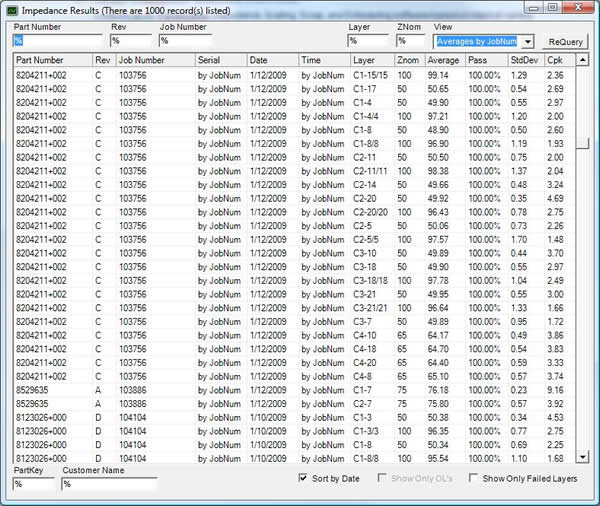Click the layer cell C3-18/18
The height and width of the screenshot is (506, 600).
pyautogui.click(x=370, y=281)
